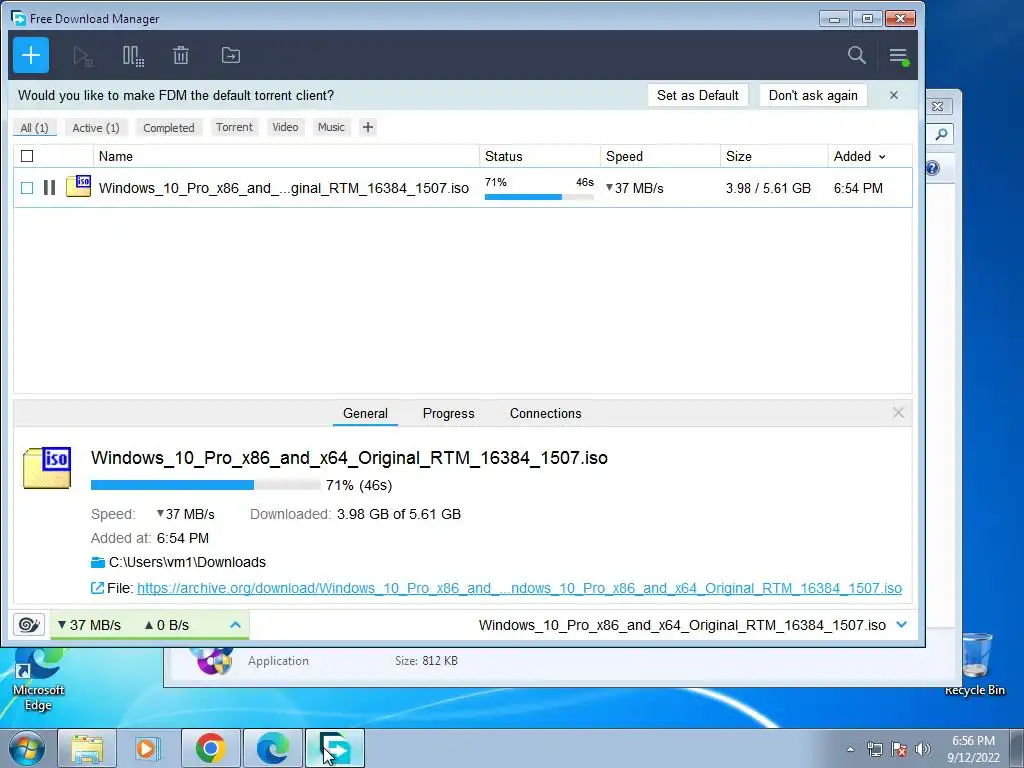Click the 0 B/s upload speed indicator
Screen dimensions: 1024x768
[x=167, y=625]
